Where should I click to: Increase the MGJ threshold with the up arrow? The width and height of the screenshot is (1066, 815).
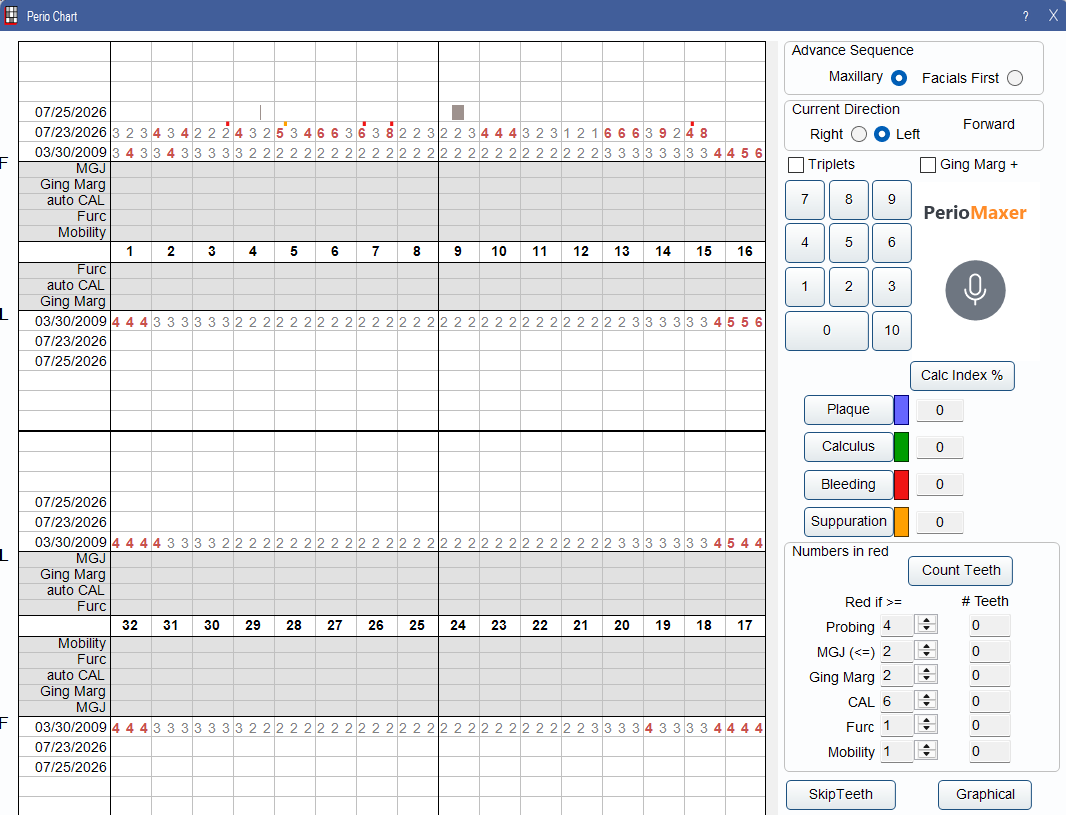coord(927,646)
